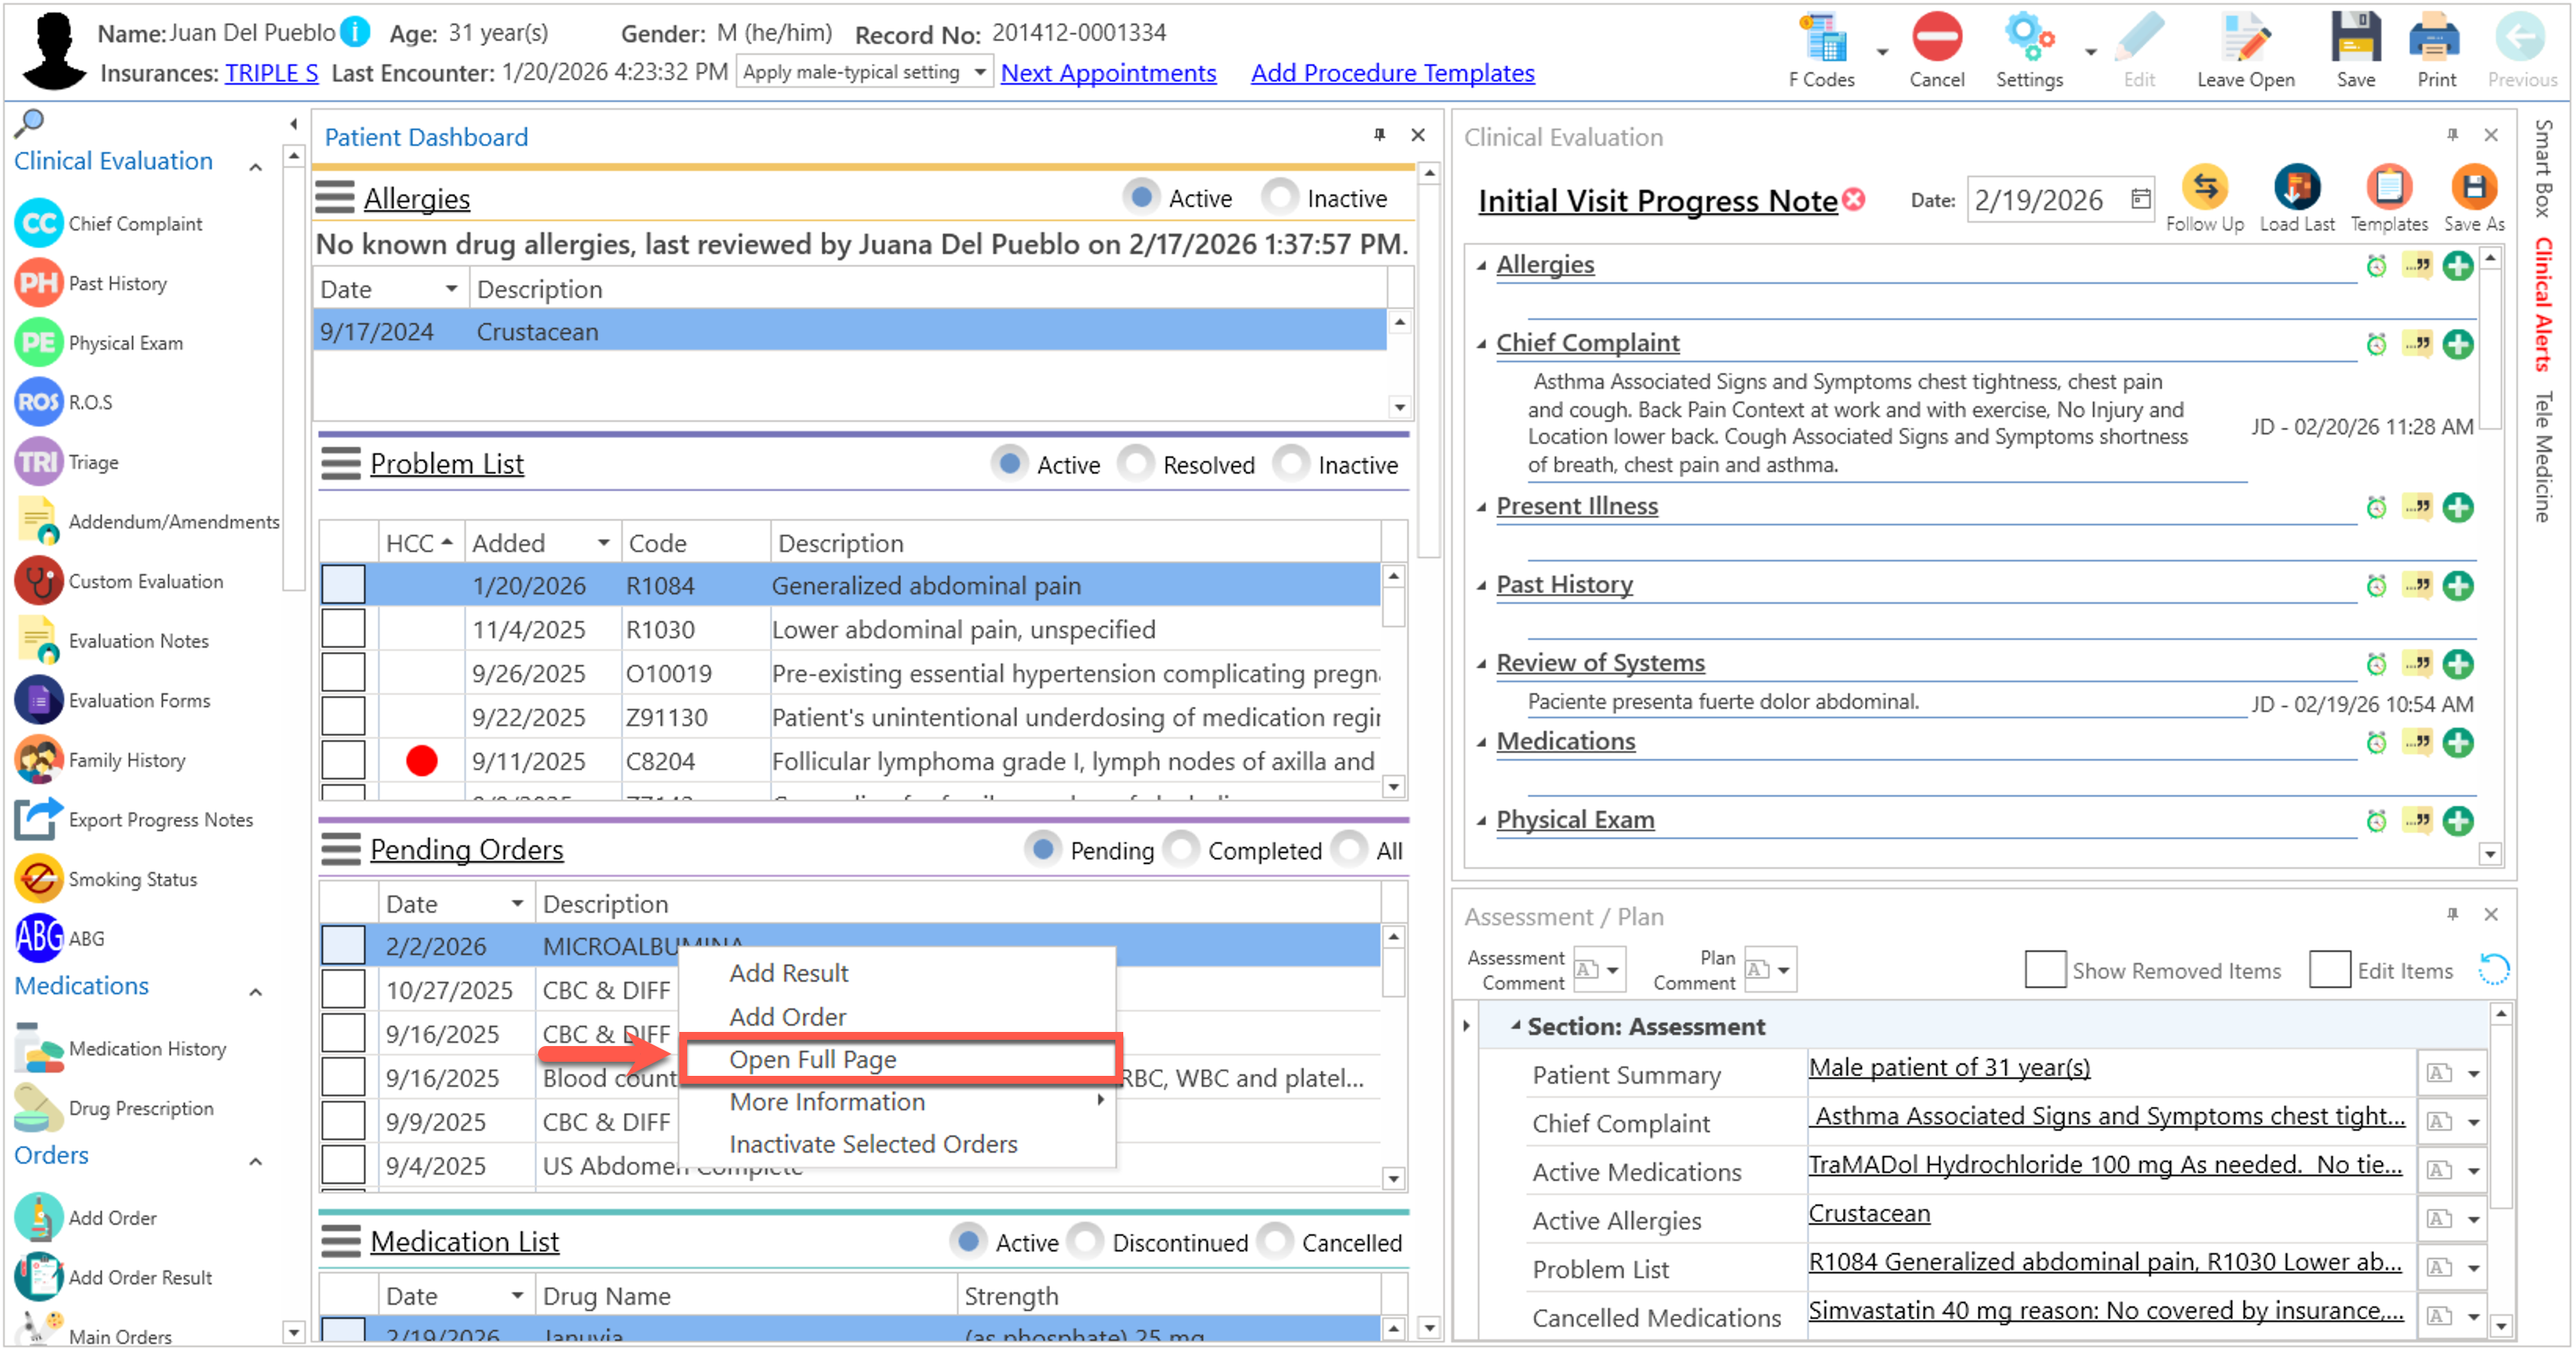
Task: Open the Assessment Comment dropdown
Action: coord(1612,970)
